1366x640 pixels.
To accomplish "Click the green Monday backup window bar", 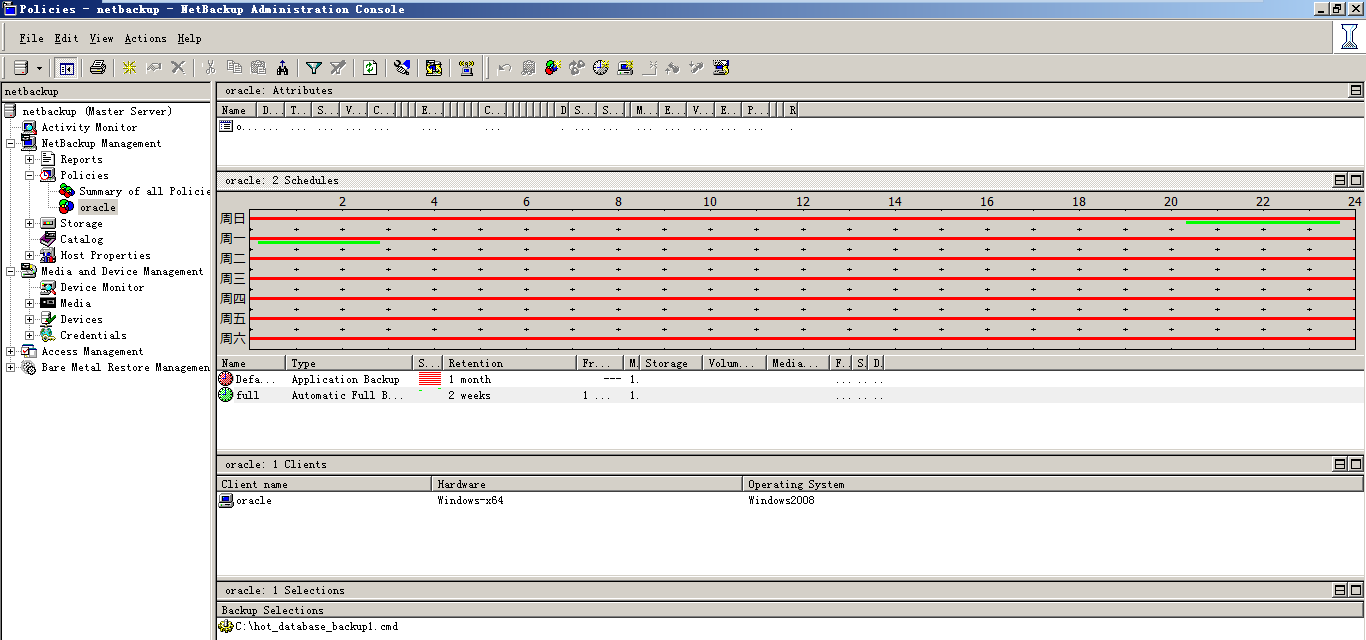I will (x=319, y=242).
